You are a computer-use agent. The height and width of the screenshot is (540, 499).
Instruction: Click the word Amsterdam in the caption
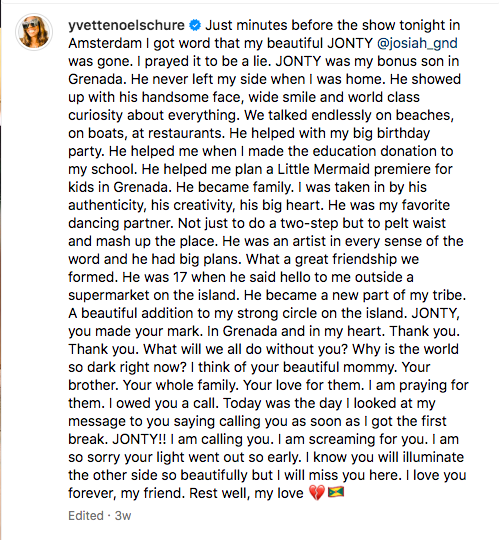coord(105,43)
